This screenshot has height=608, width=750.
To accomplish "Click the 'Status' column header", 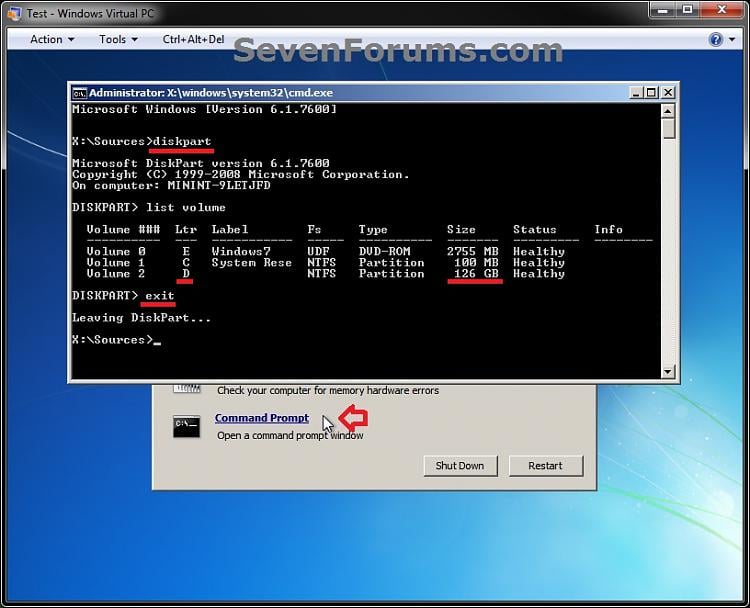I will [x=535, y=229].
